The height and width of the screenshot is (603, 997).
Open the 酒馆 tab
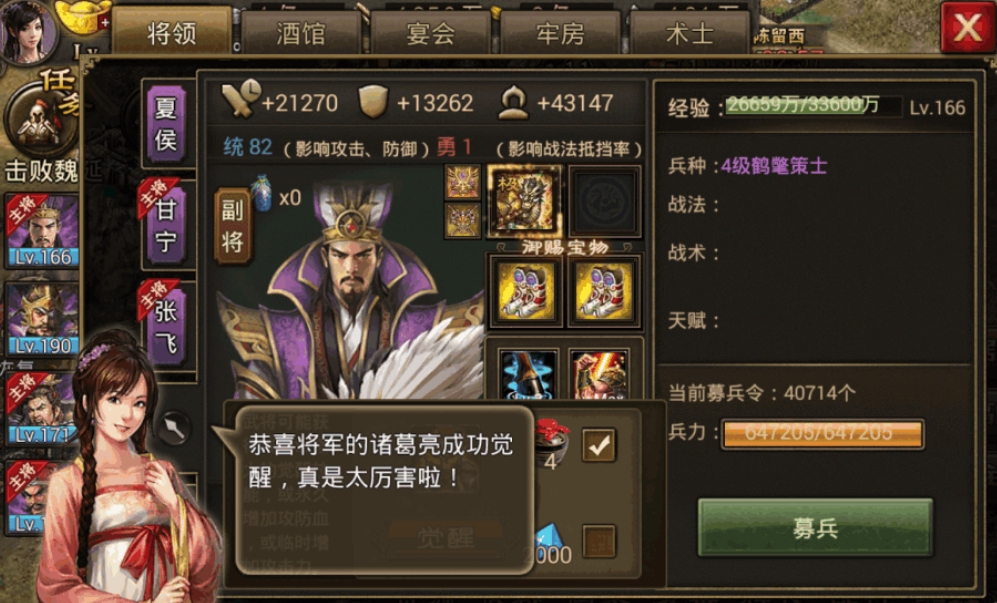pos(301,33)
